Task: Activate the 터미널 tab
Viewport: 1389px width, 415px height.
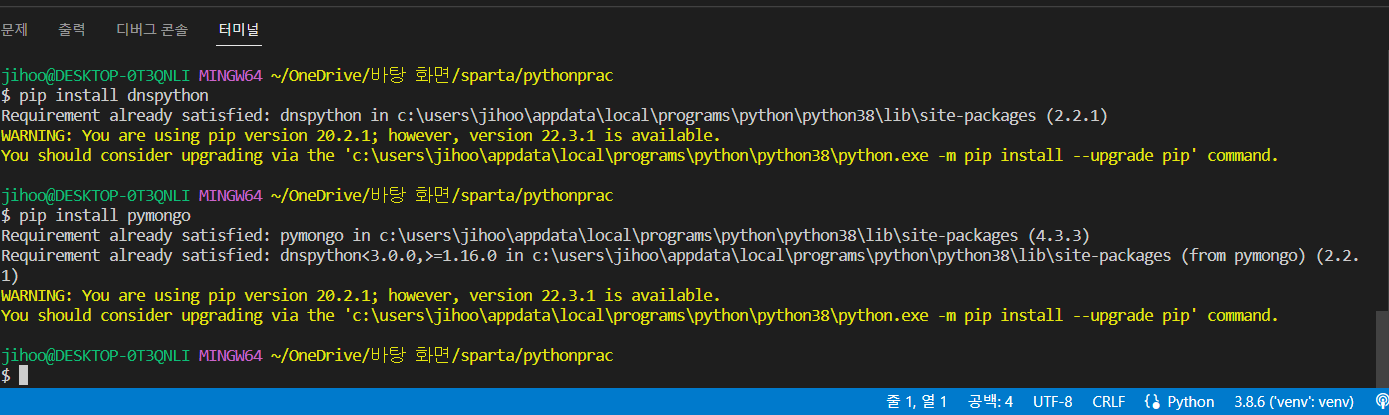Action: (240, 30)
